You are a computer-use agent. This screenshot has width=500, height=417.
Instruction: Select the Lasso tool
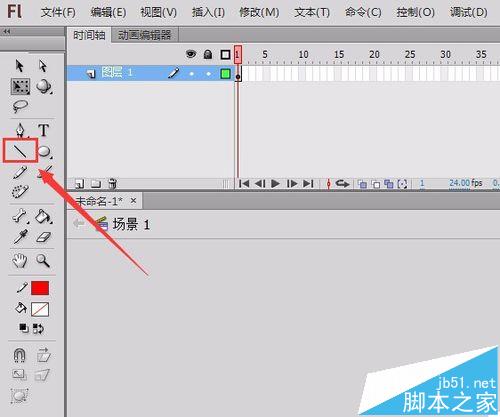20,106
